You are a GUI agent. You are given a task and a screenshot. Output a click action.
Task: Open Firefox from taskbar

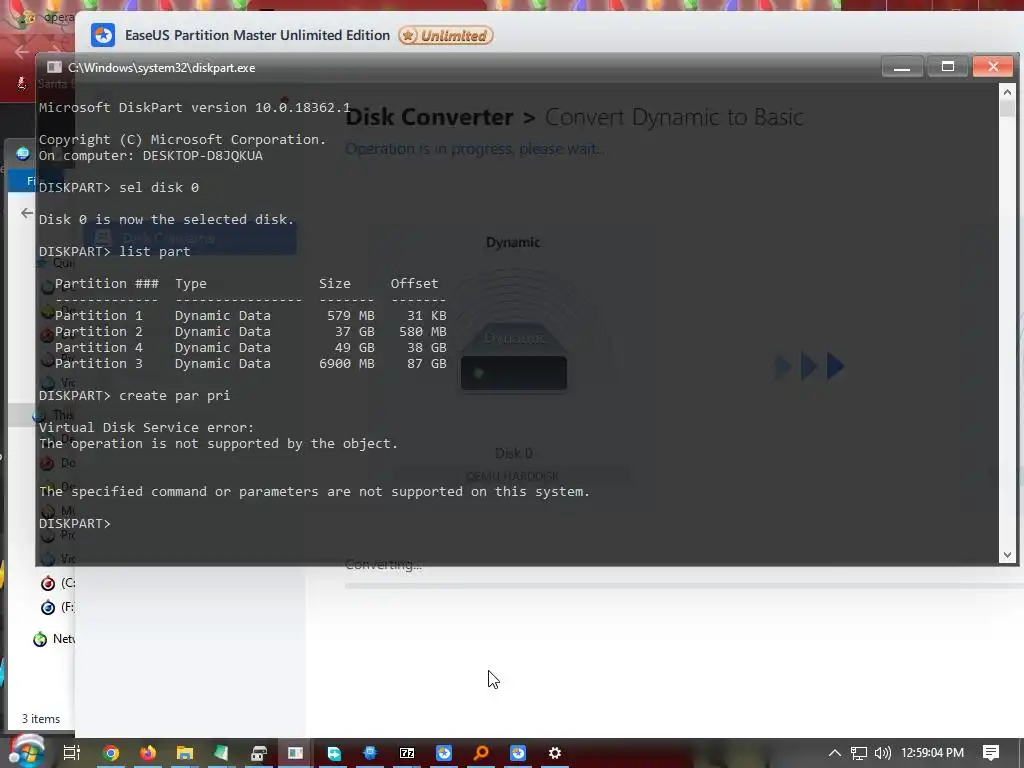point(148,753)
